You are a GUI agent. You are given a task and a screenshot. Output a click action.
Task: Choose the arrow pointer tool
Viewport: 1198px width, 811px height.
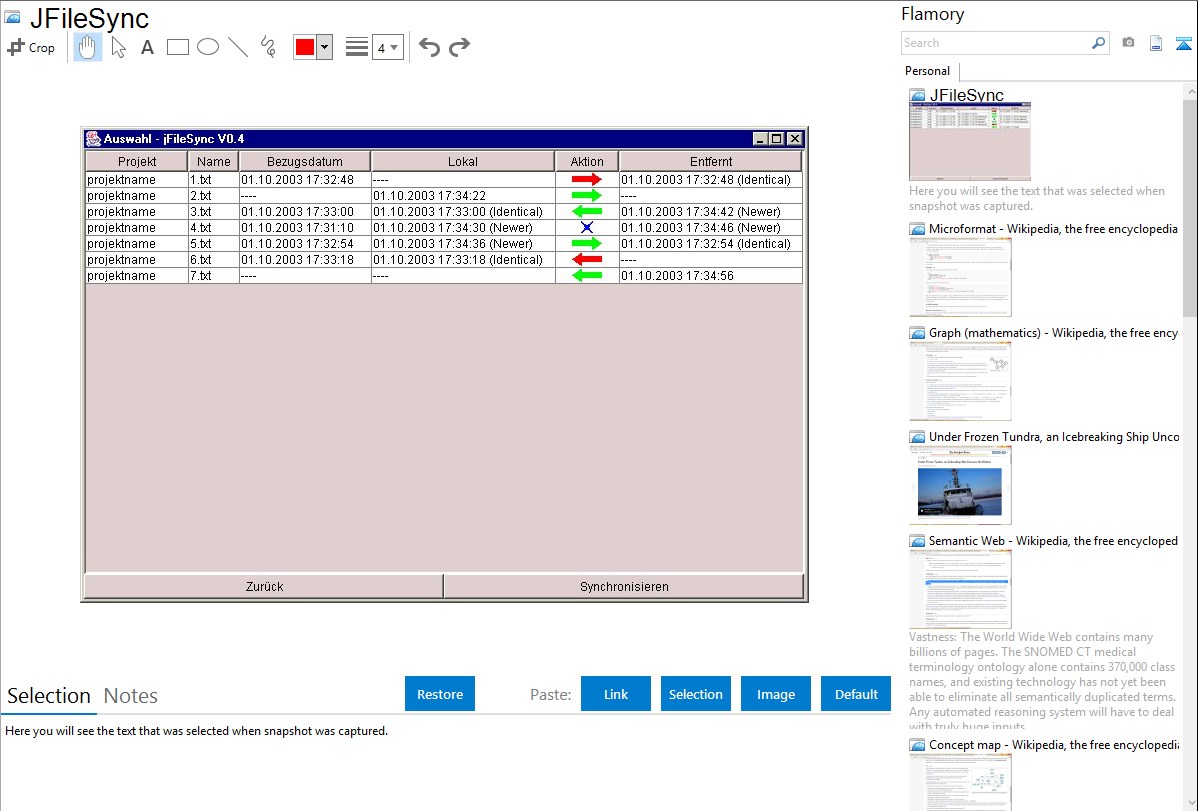coord(118,47)
